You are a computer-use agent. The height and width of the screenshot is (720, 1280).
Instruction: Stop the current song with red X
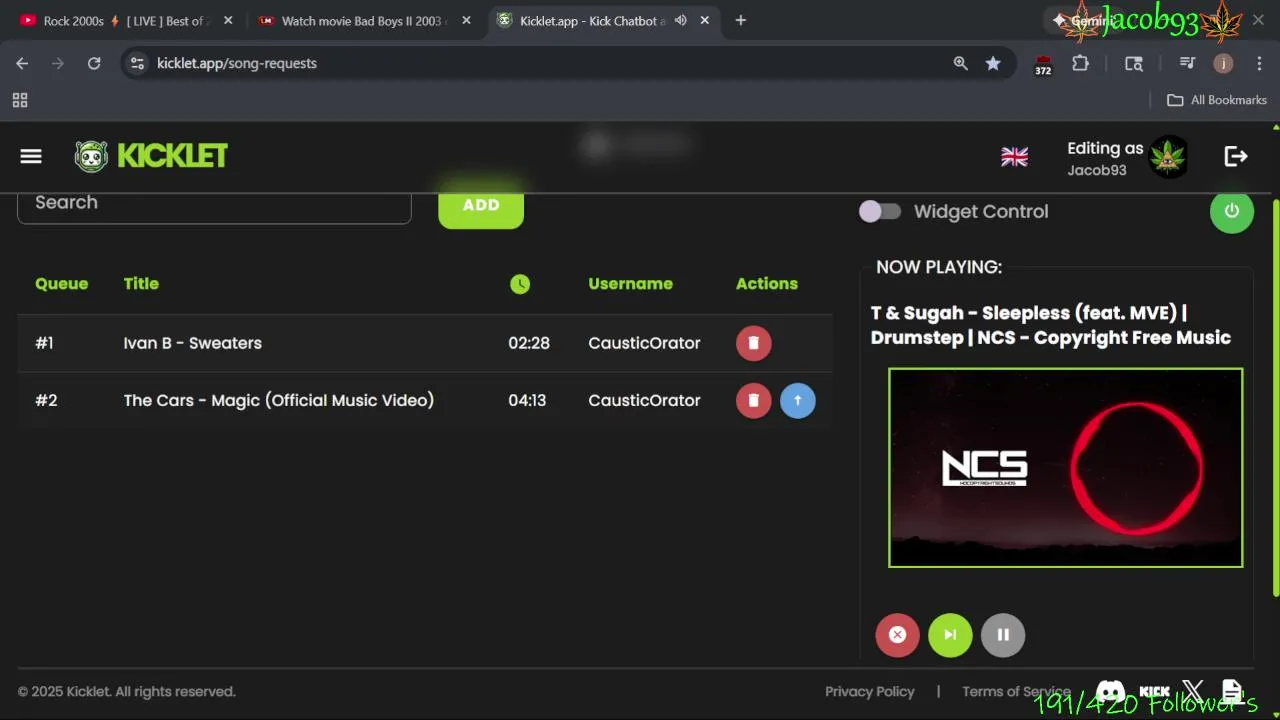click(897, 635)
